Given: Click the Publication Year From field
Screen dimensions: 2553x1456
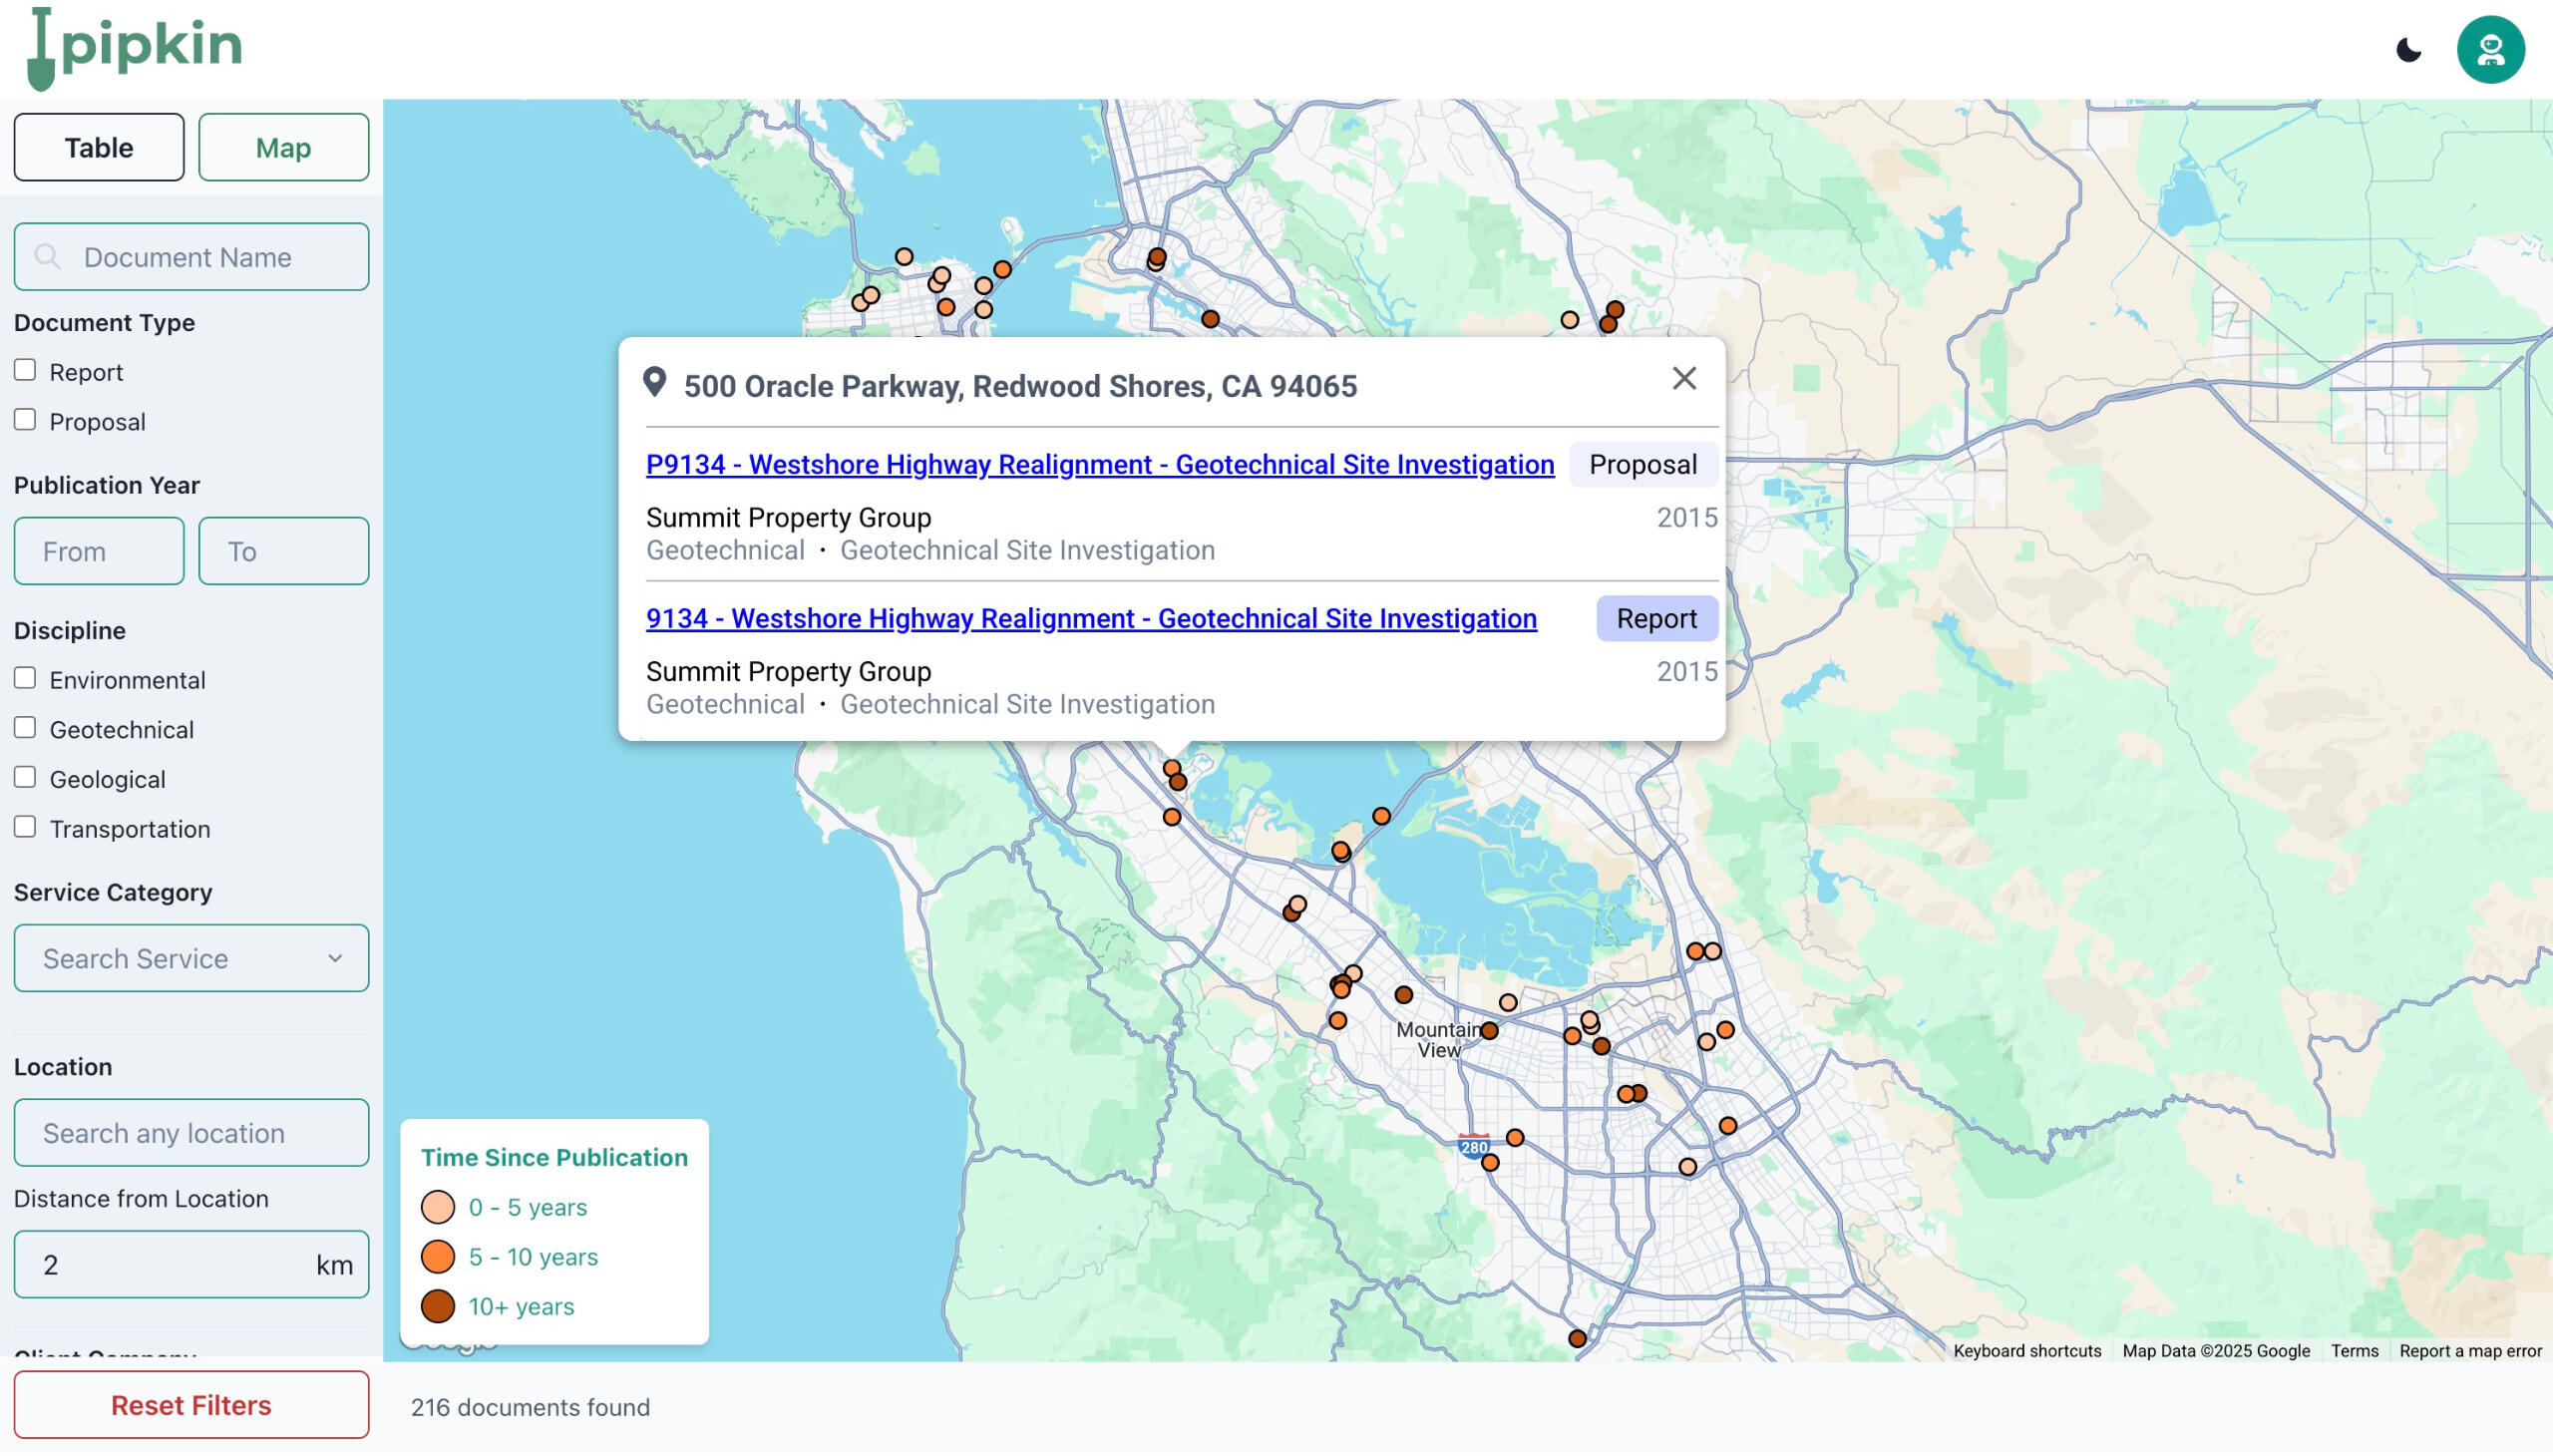Looking at the screenshot, I should (x=99, y=551).
